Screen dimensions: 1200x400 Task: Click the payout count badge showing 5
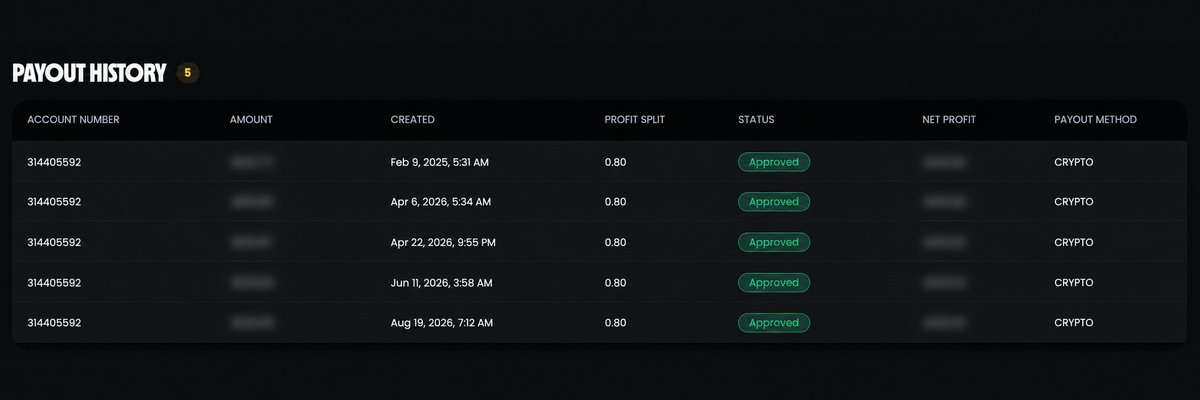coord(187,73)
